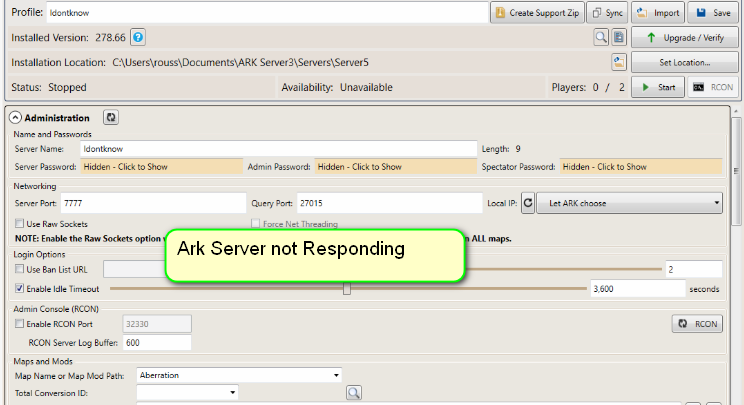Open the Total Conversion ID dropdown
This screenshot has width=744, height=405.
pos(187,392)
